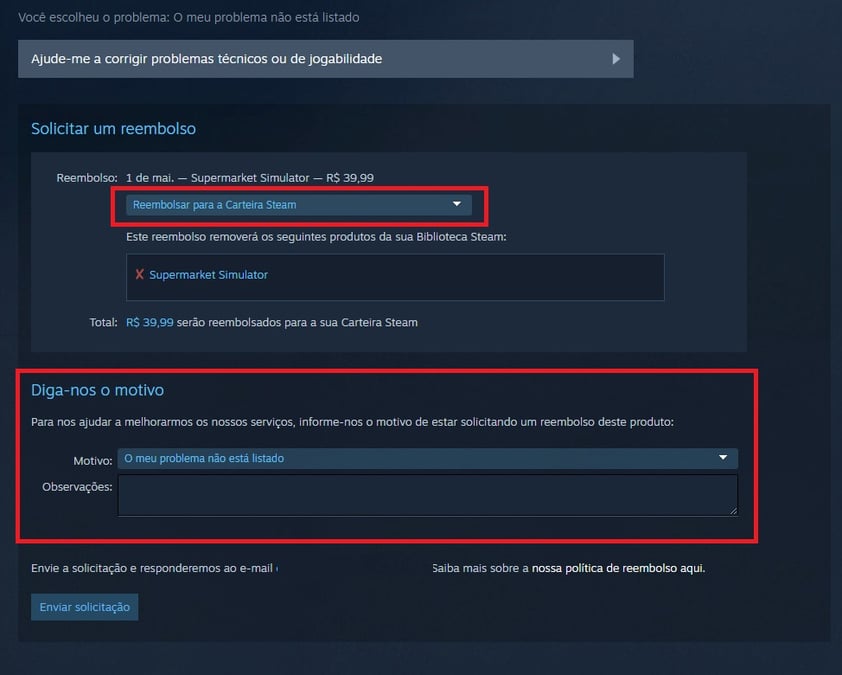Screen dimensions: 842x675
Task: Click the Observações field label
Action: [77, 487]
